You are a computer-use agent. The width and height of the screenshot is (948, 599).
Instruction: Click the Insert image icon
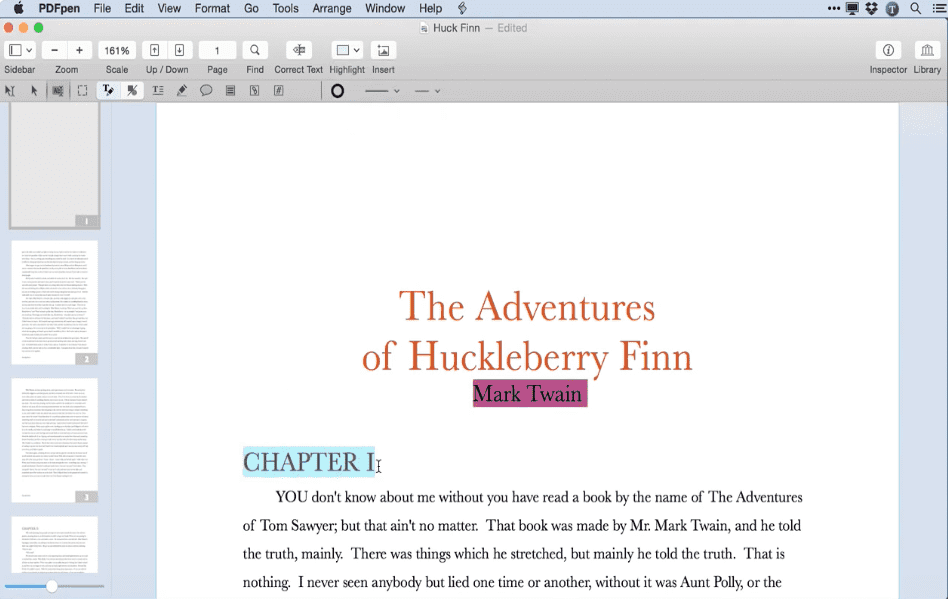click(383, 50)
